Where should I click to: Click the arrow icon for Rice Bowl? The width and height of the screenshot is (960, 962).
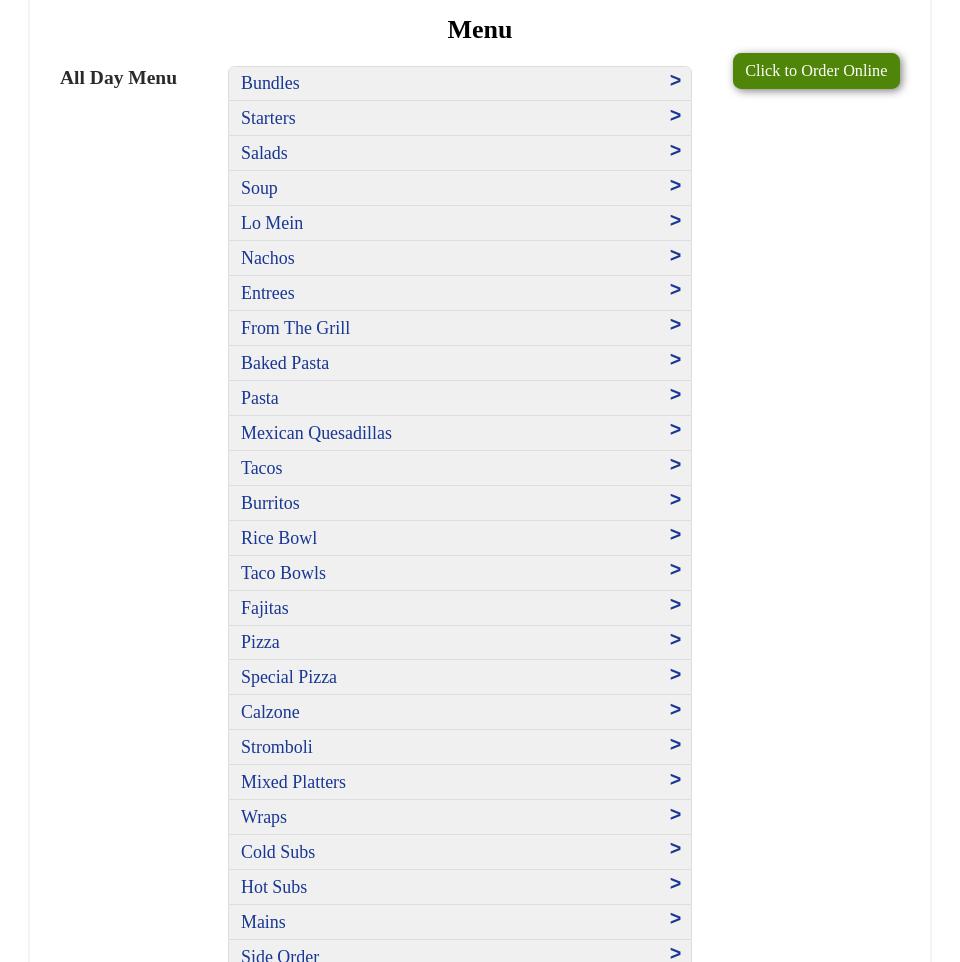click(675, 535)
